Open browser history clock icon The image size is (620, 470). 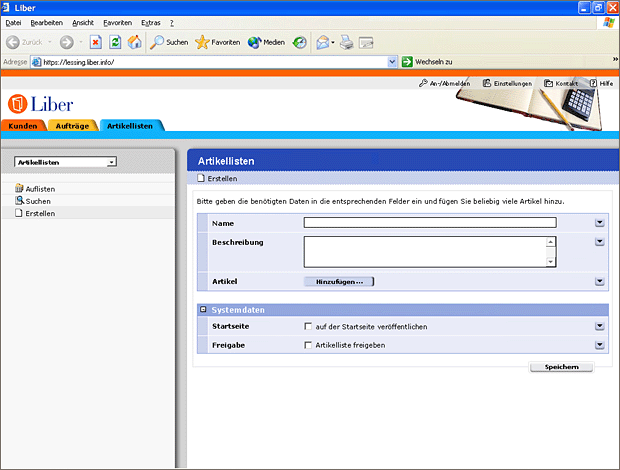point(299,42)
